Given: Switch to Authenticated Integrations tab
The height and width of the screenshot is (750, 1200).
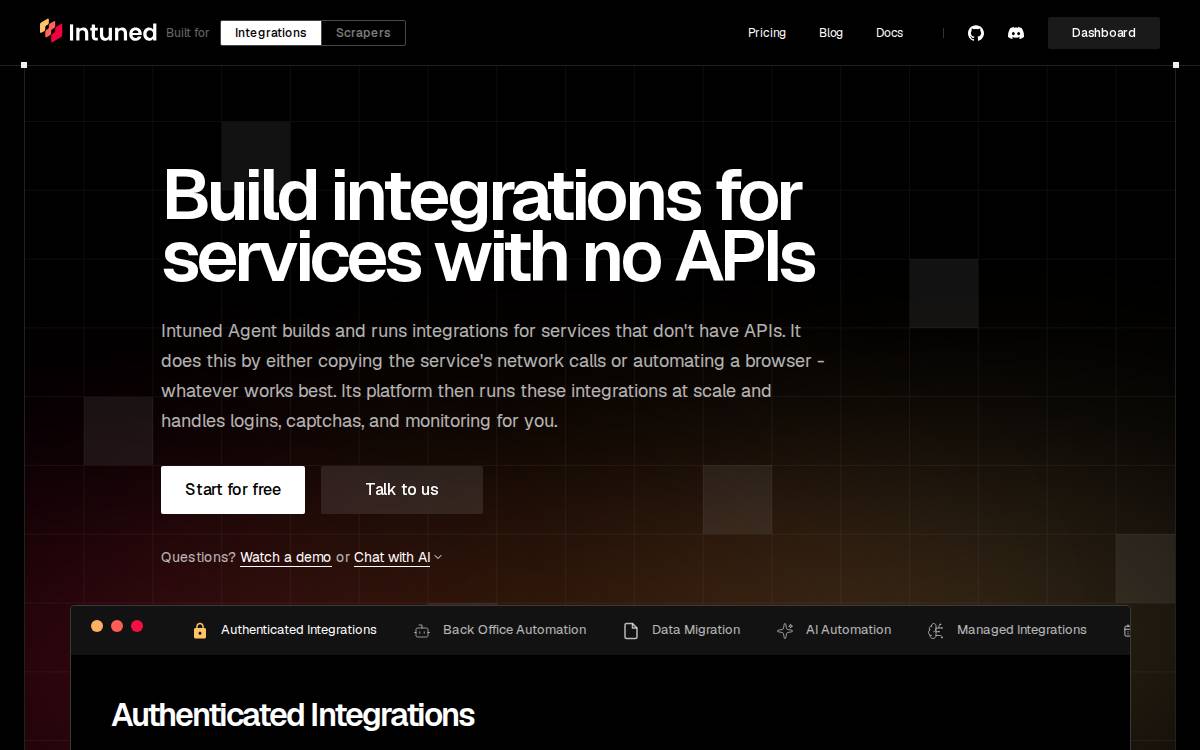Looking at the screenshot, I should [x=285, y=630].
